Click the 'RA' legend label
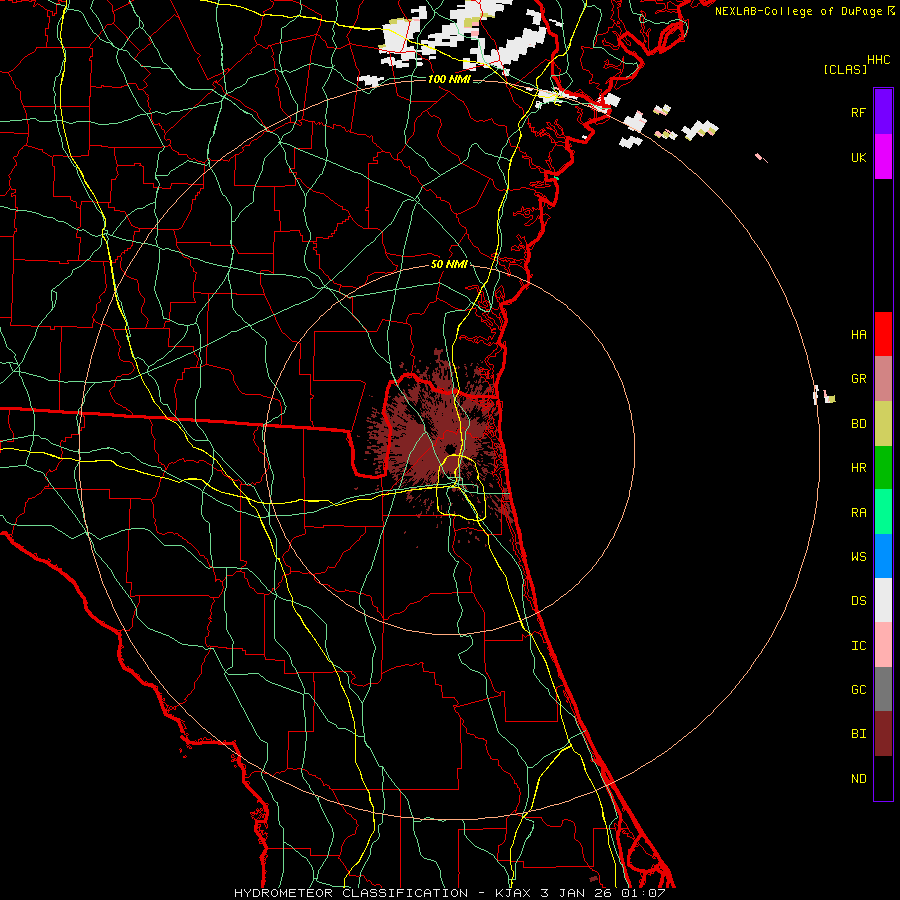Screen dimensions: 900x900 tap(858, 513)
